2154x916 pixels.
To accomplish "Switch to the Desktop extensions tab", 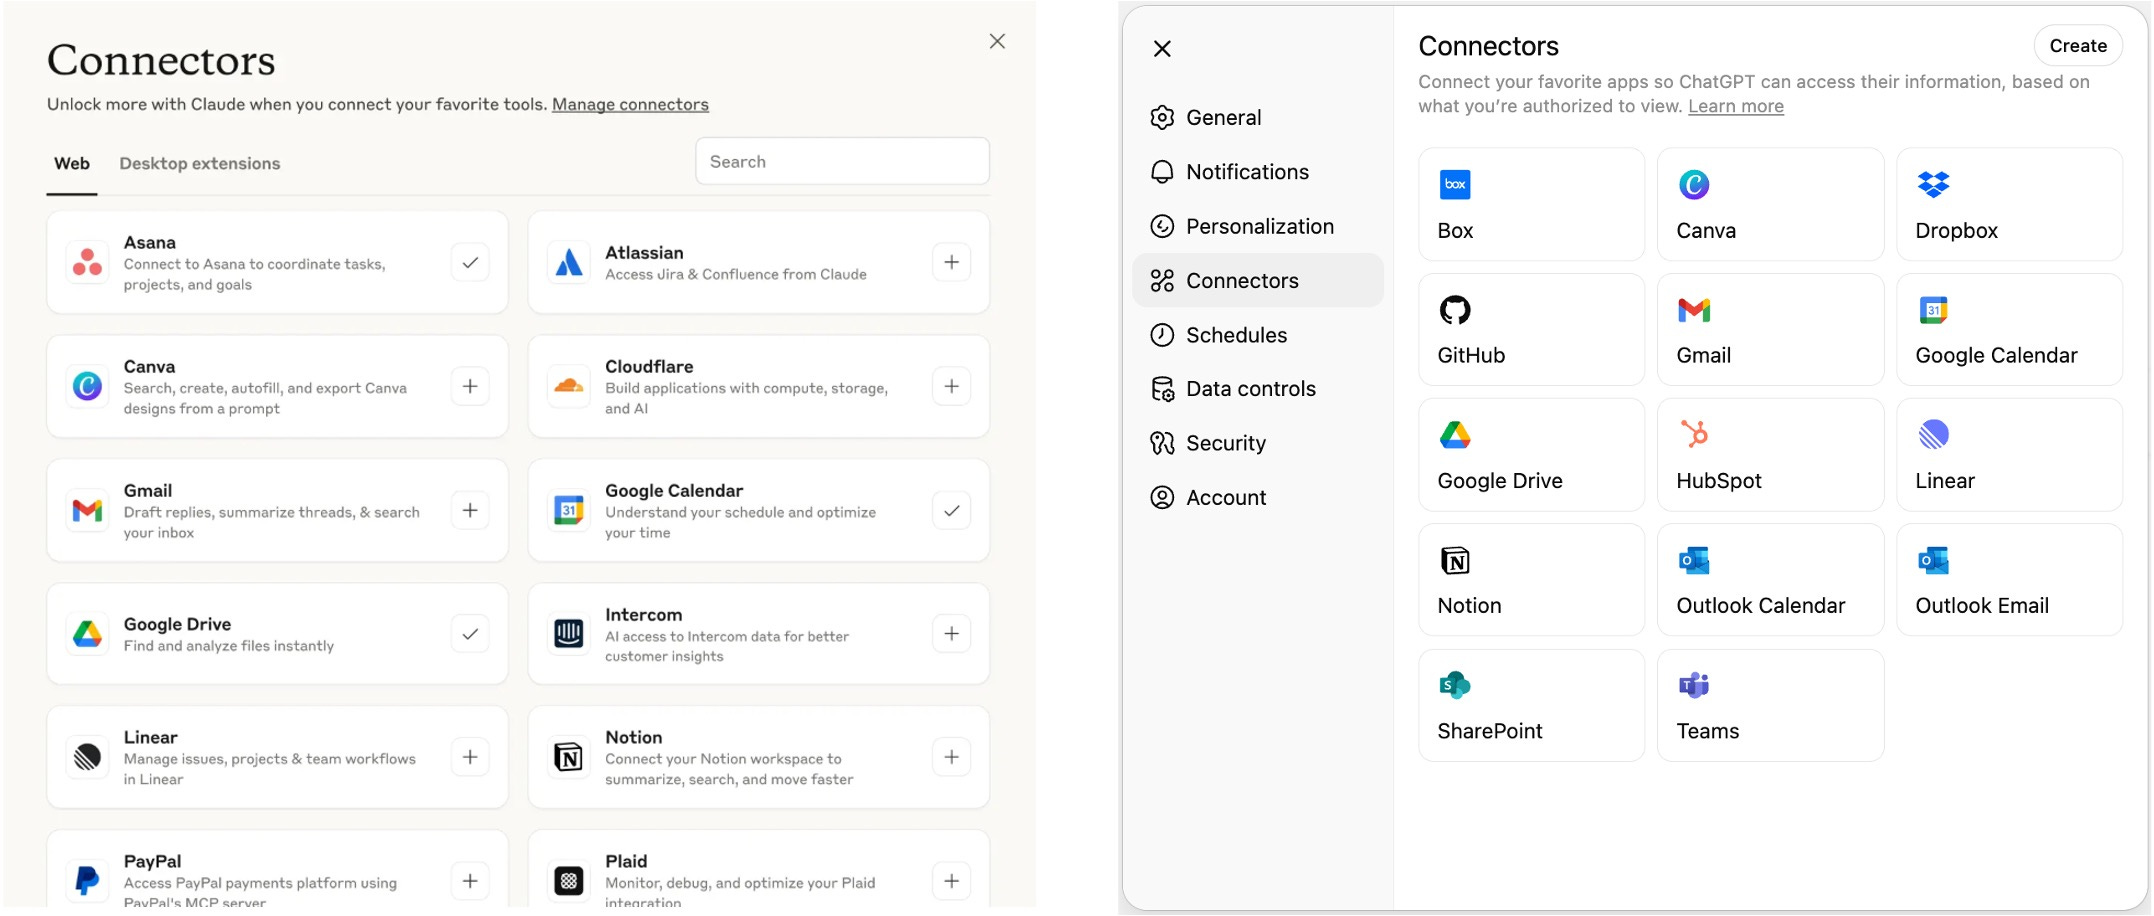I will [200, 163].
